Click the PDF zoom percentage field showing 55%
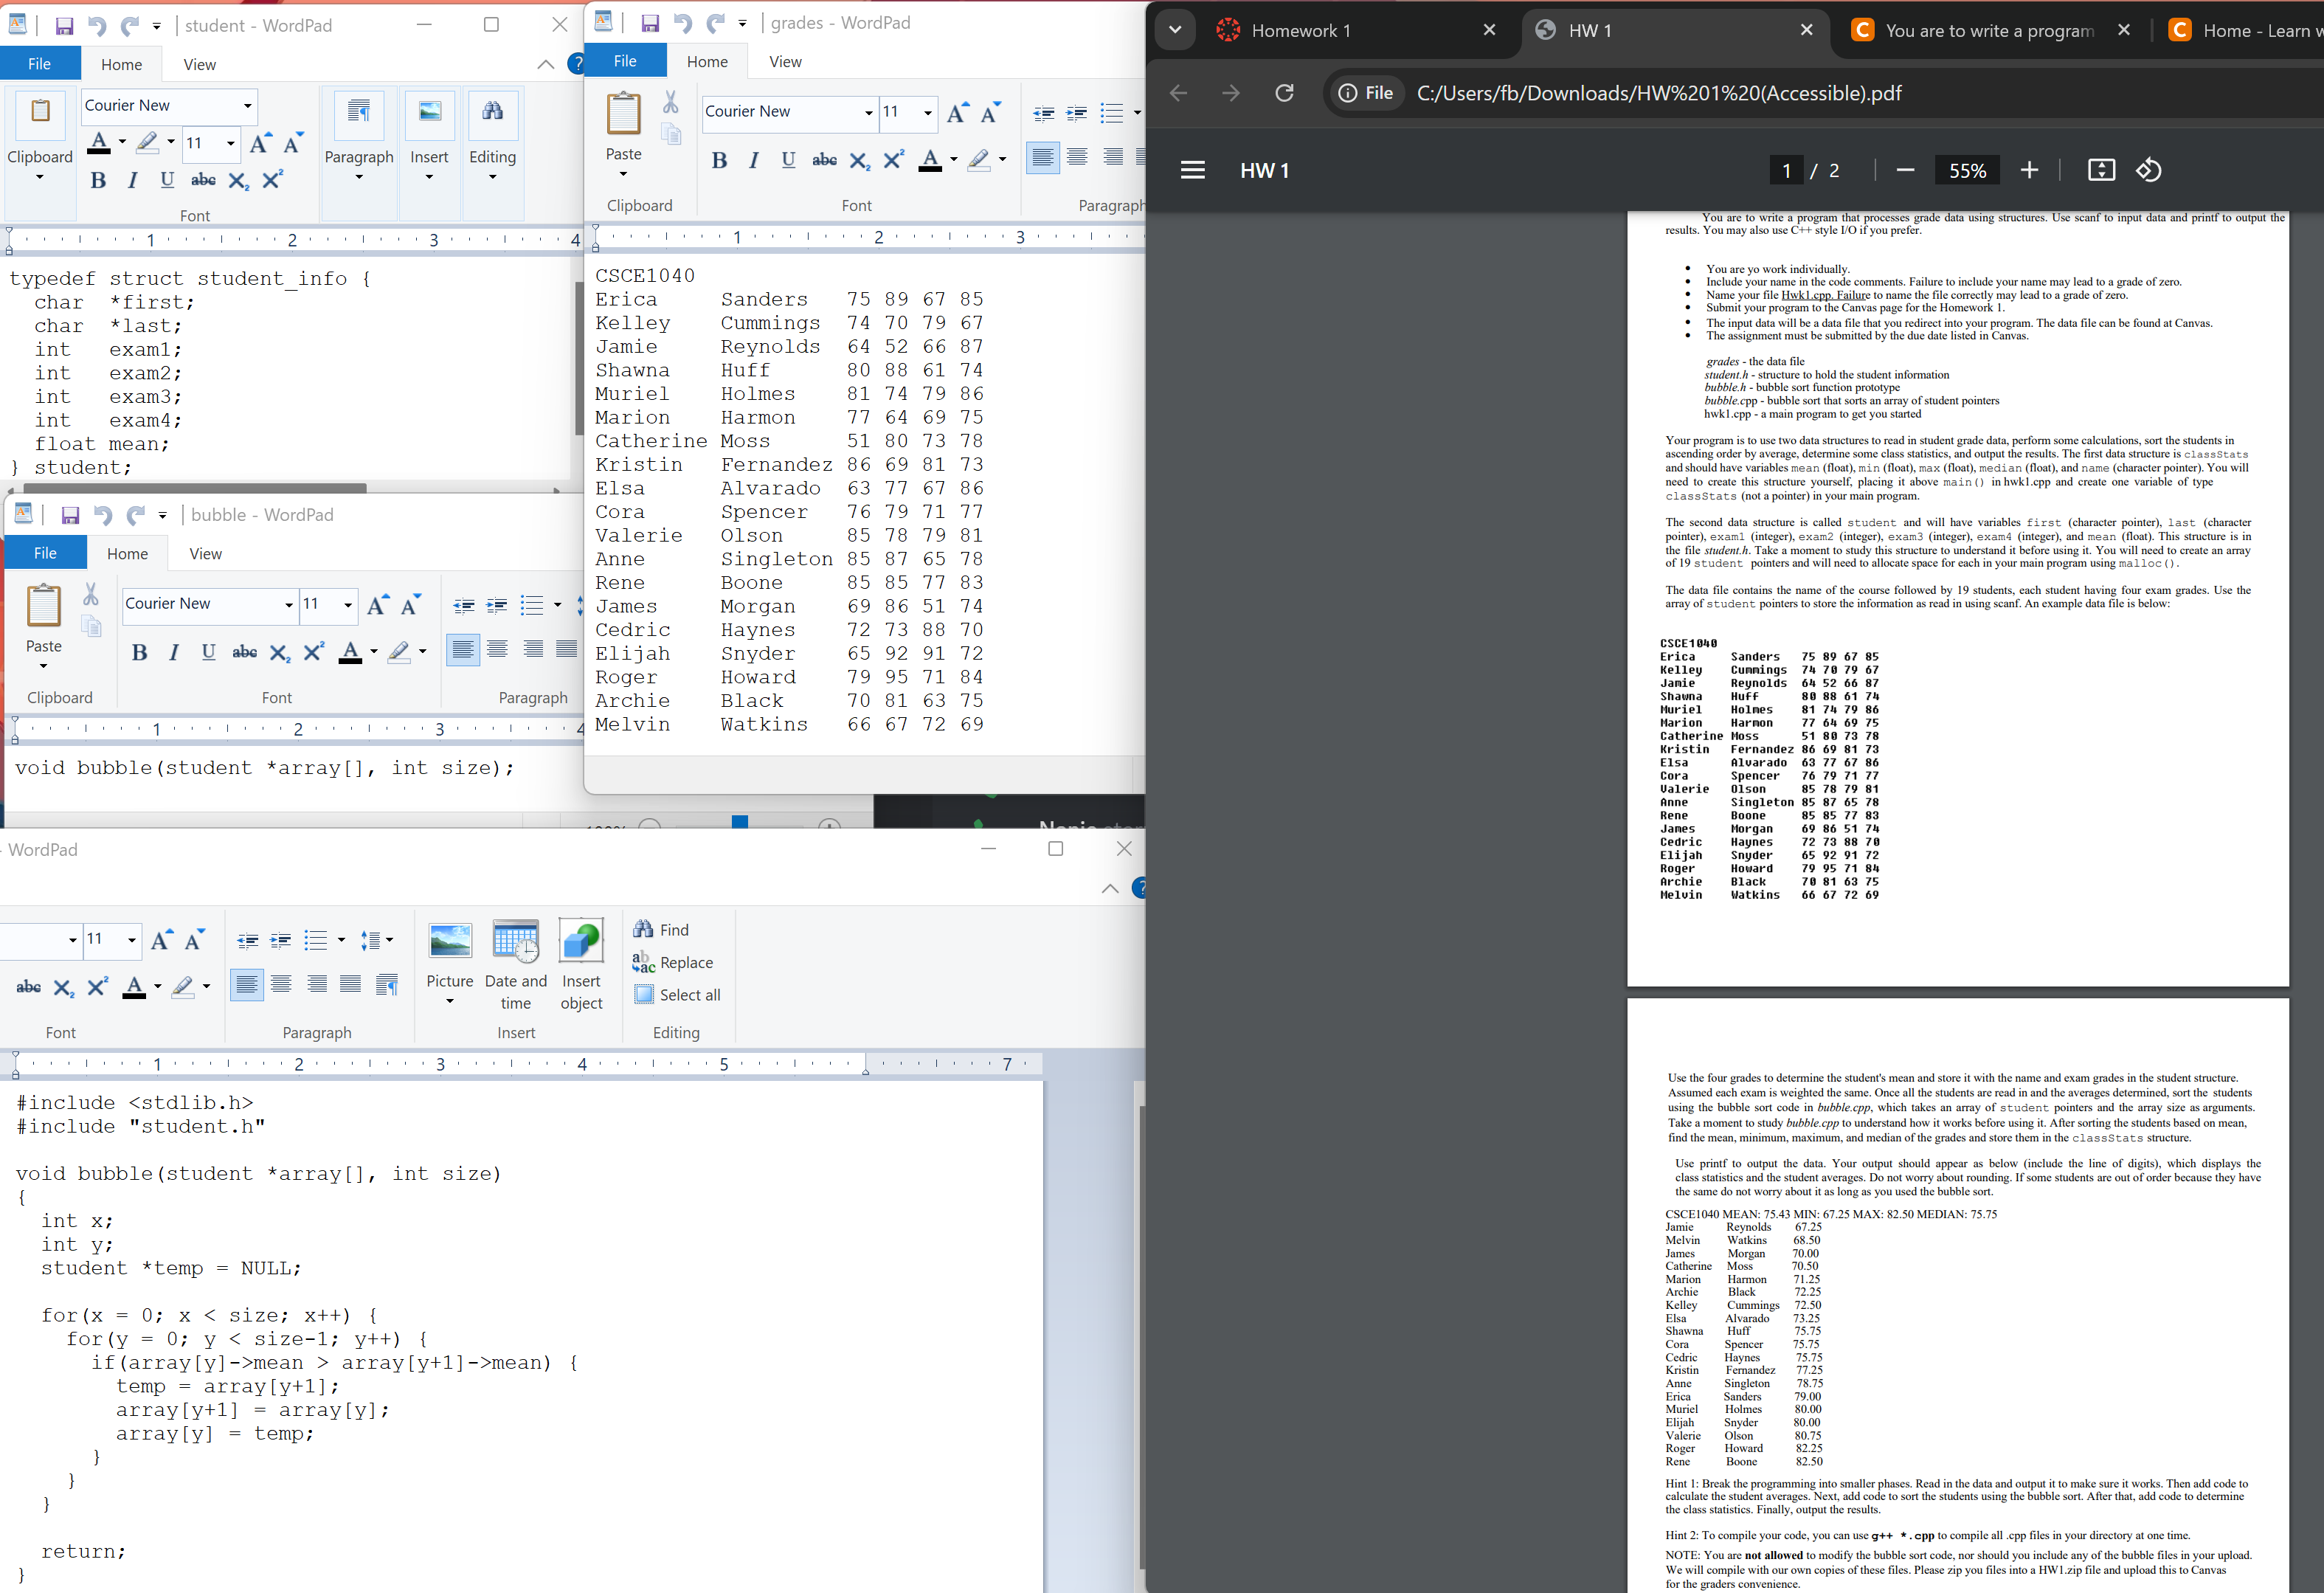This screenshot has height=1593, width=2324. click(1967, 170)
